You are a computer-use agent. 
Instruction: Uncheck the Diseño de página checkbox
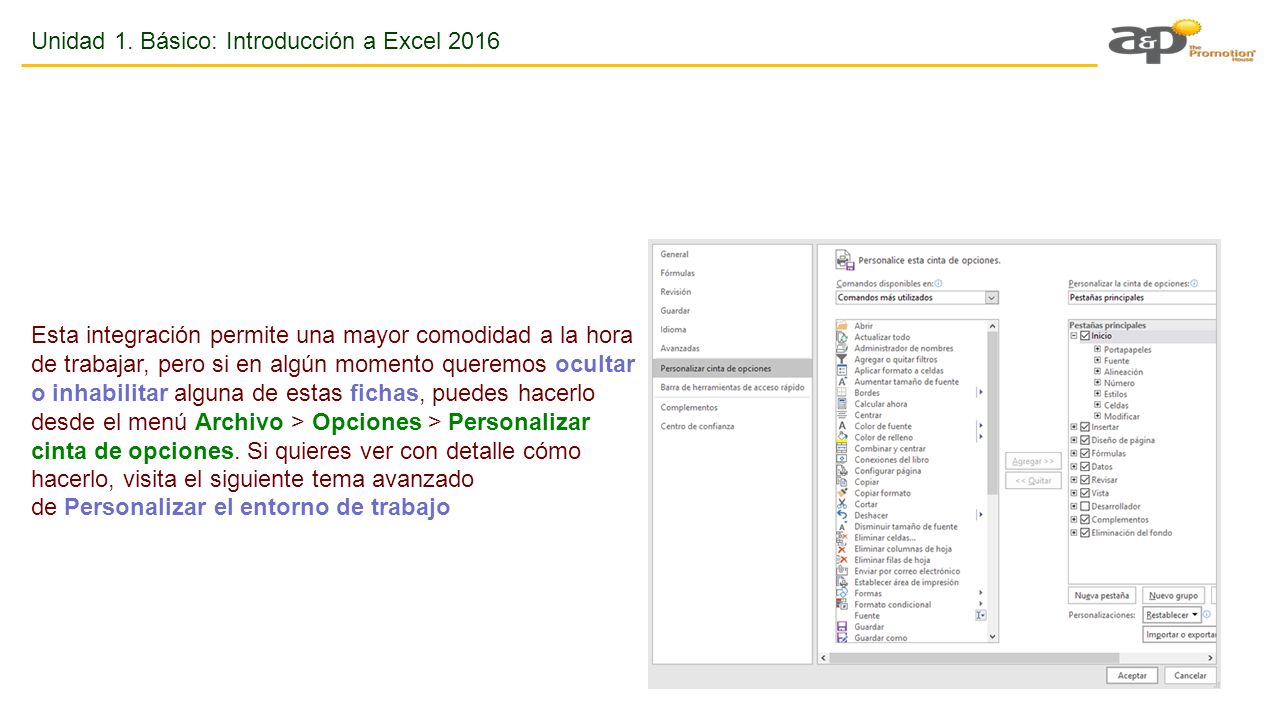pyautogui.click(x=1085, y=440)
